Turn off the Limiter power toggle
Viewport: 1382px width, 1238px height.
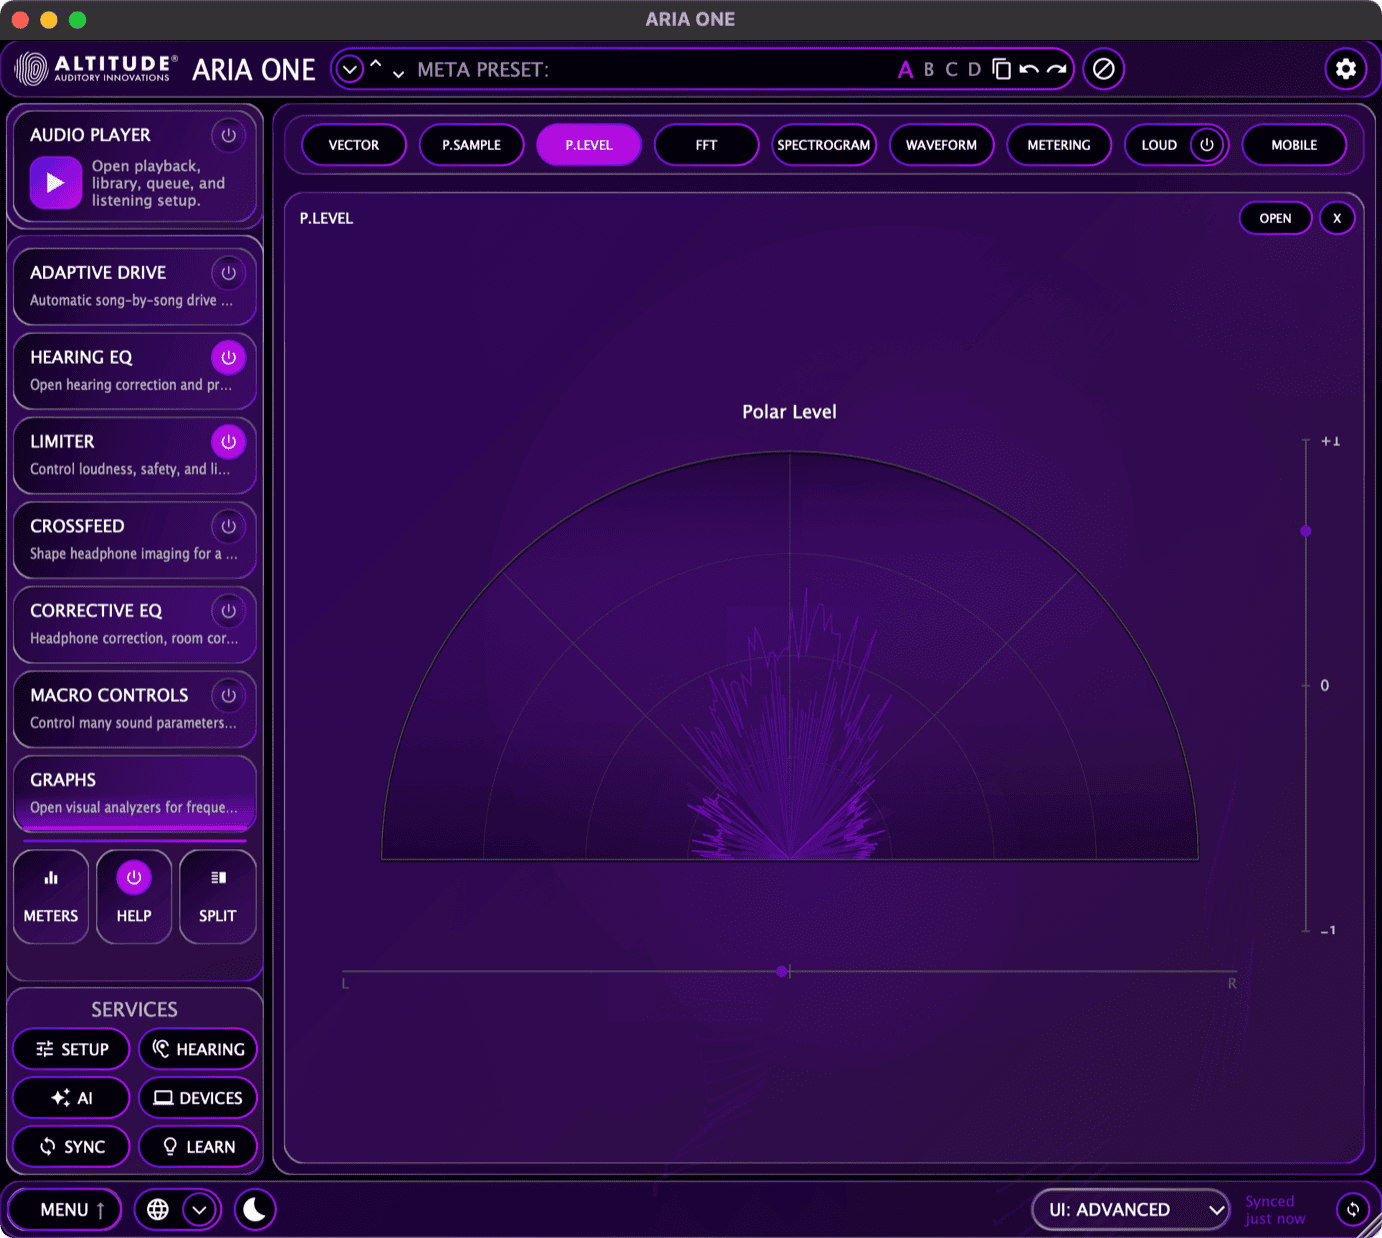point(229,442)
